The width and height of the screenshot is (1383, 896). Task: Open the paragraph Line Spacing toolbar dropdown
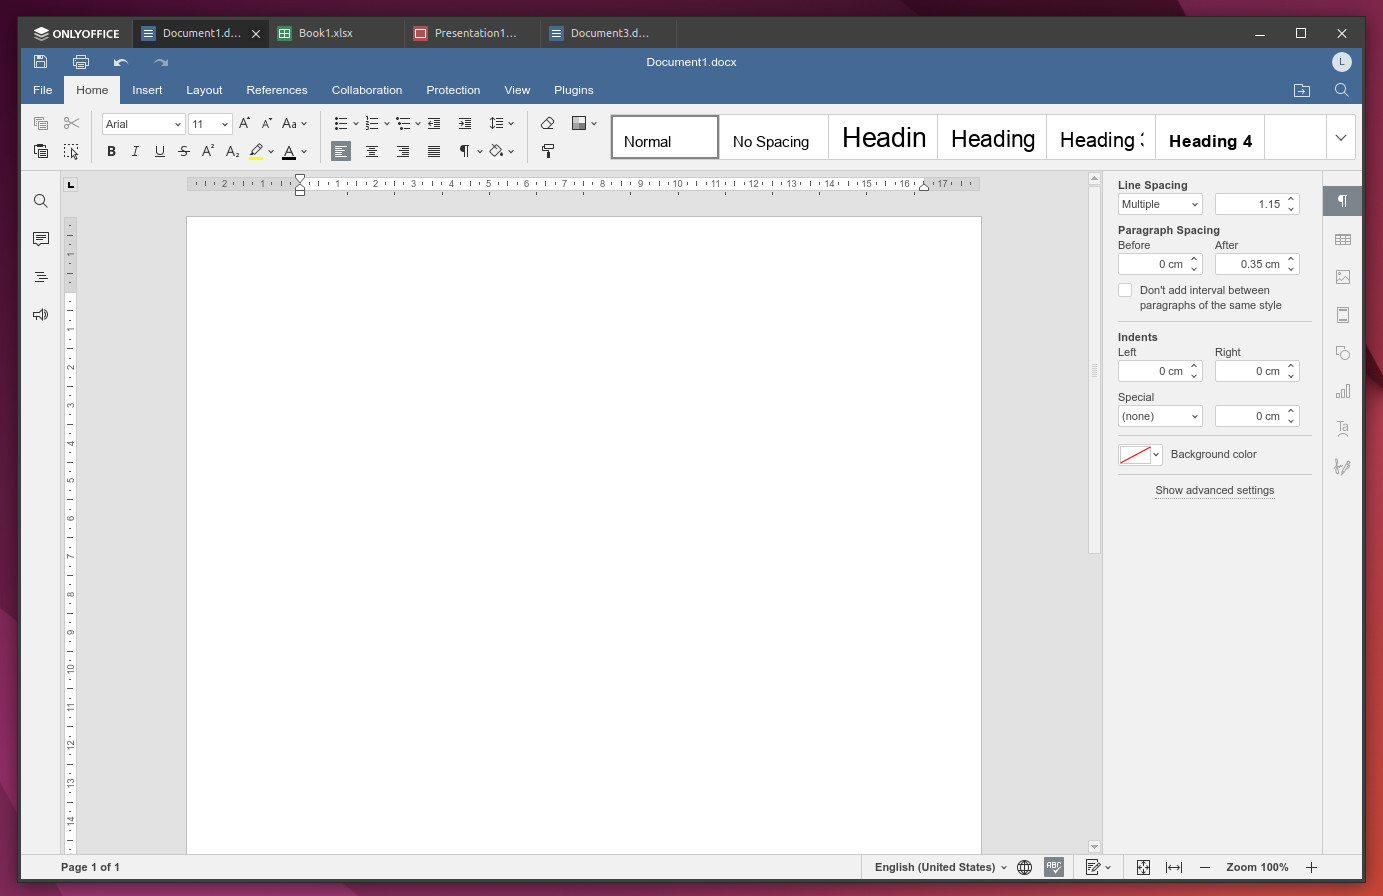[x=501, y=124]
